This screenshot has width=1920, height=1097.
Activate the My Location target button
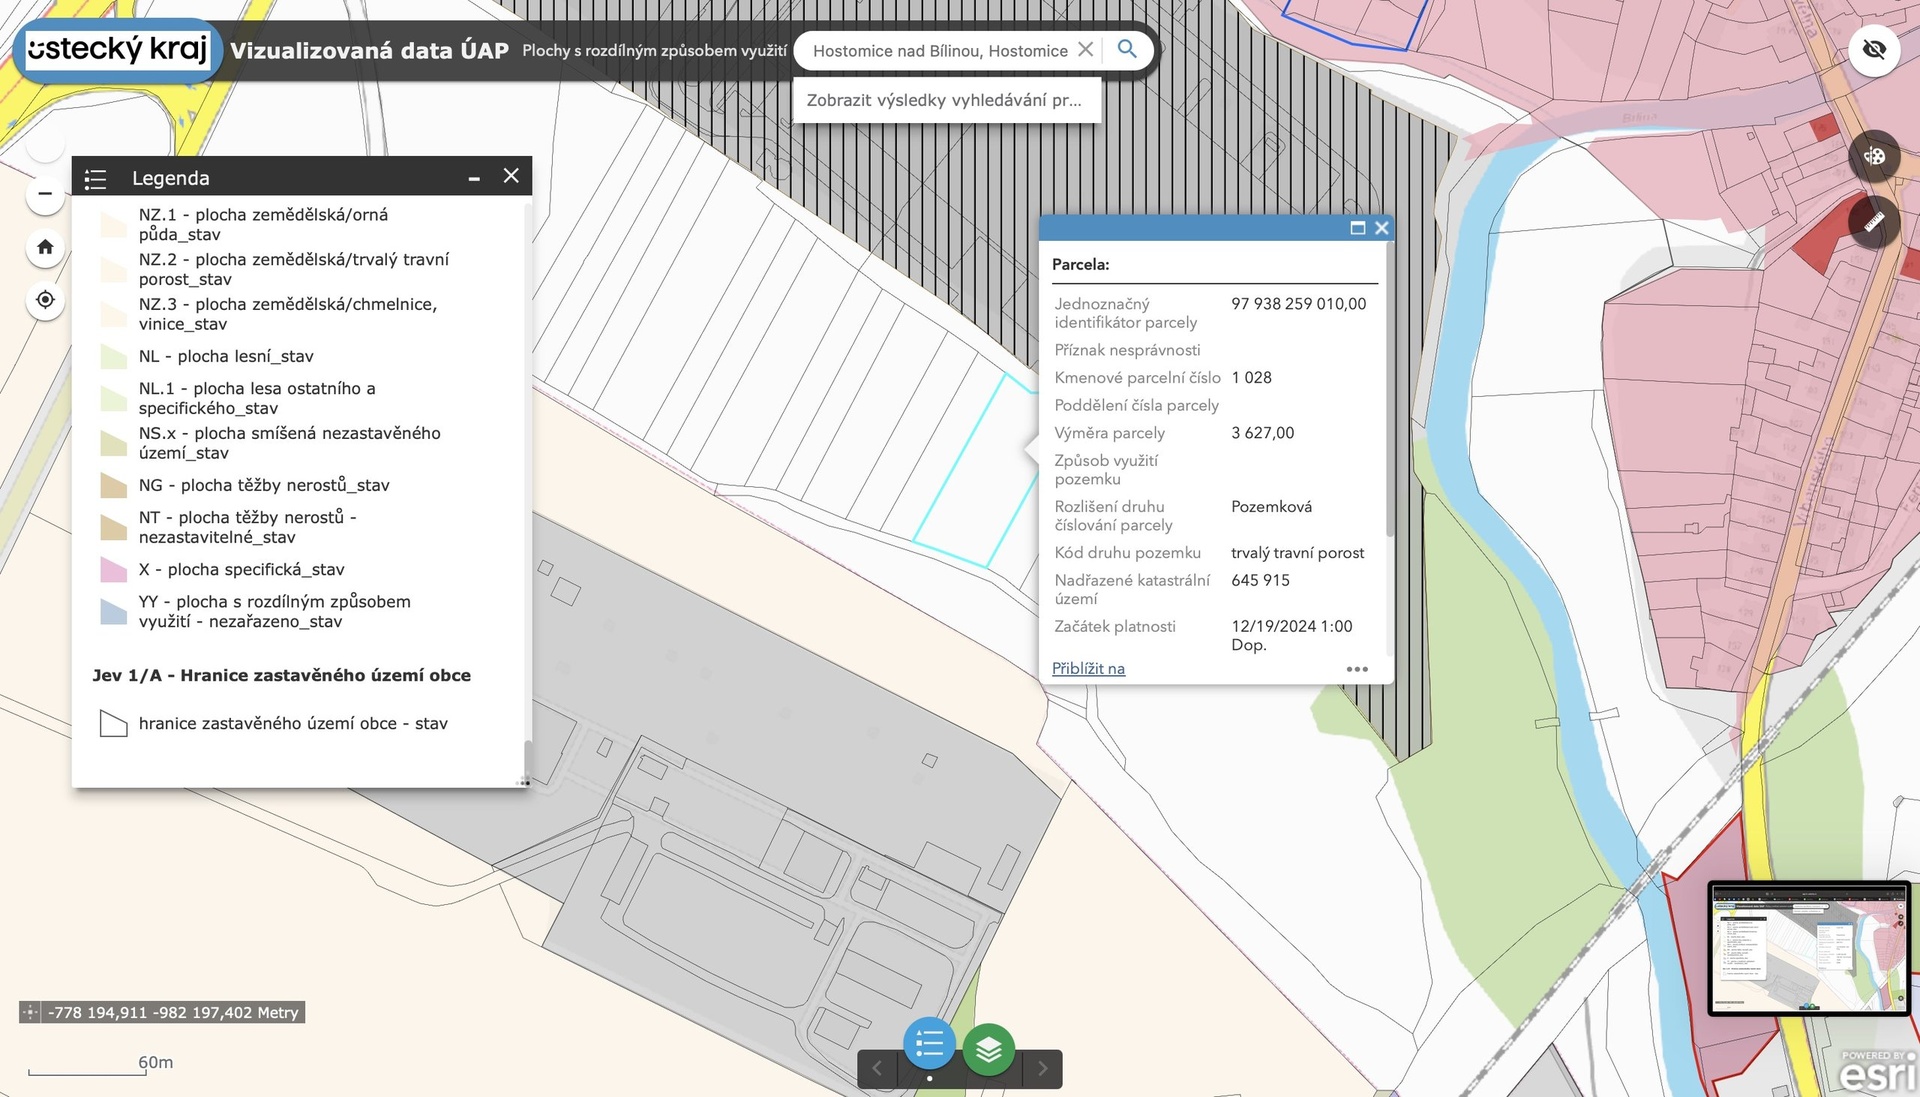tap(45, 300)
